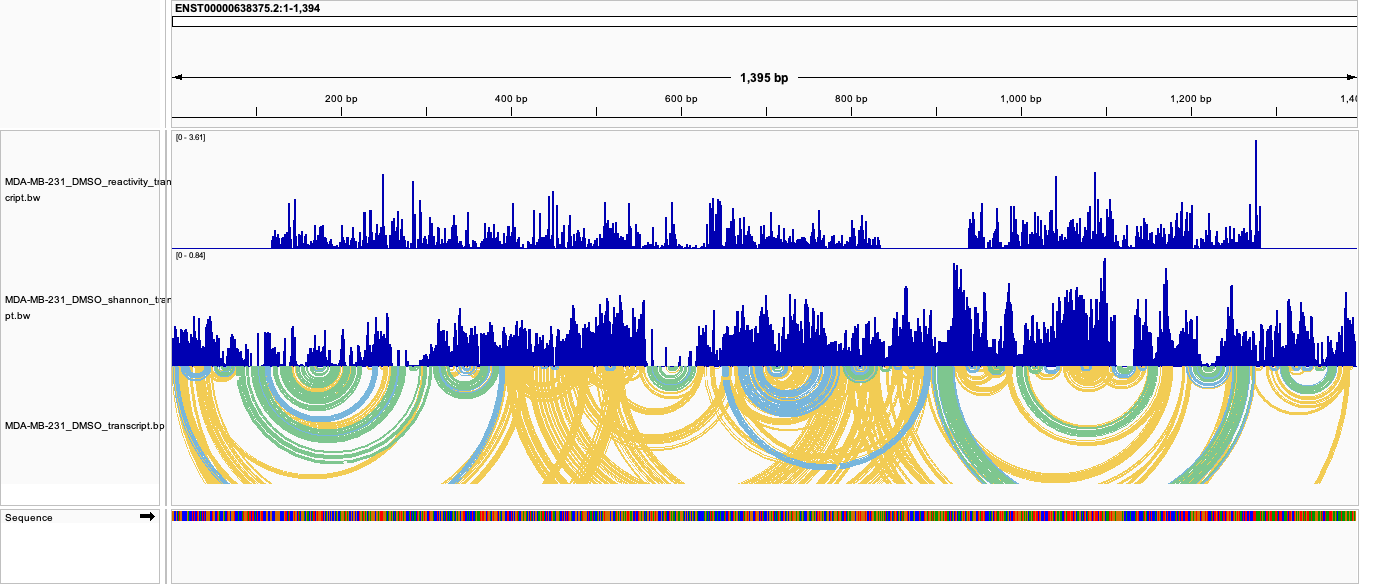Click the reactivity data range label 0 - 3.61

190,137
